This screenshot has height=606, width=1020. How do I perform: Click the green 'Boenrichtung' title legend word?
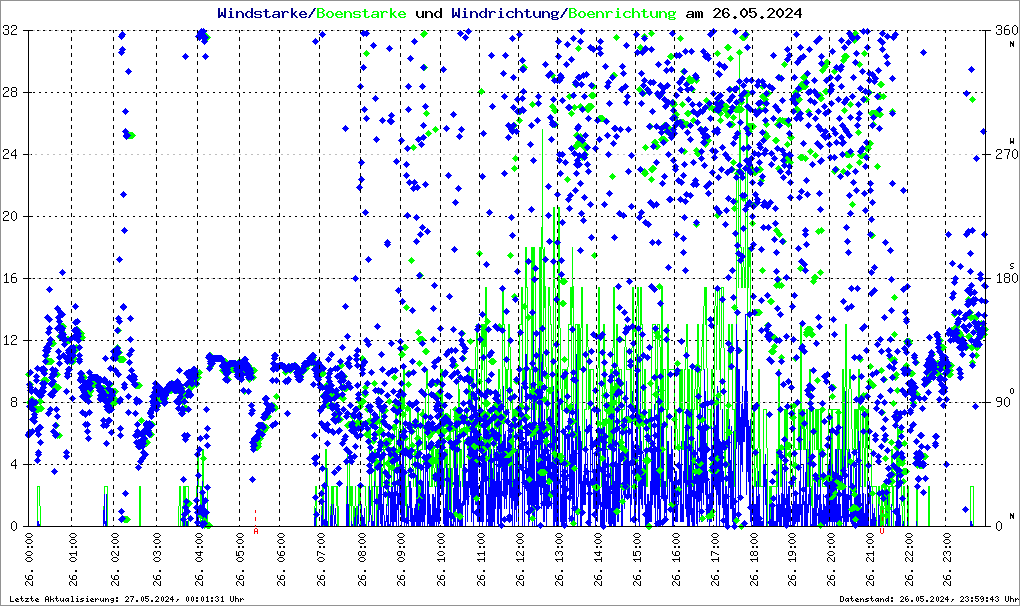click(622, 13)
